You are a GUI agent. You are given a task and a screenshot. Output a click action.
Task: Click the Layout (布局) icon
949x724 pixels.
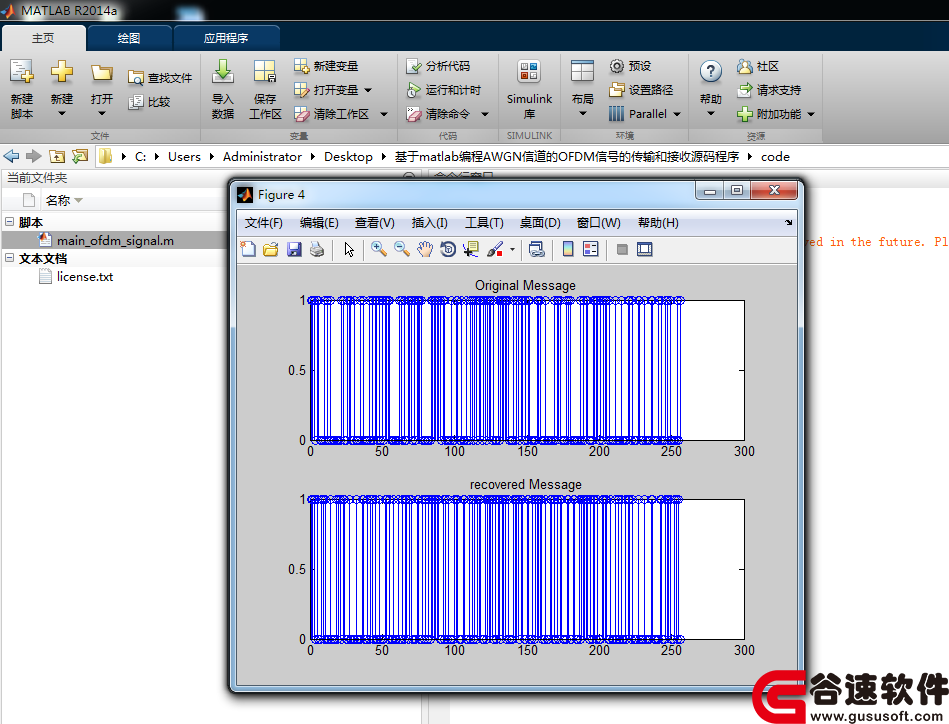[582, 72]
